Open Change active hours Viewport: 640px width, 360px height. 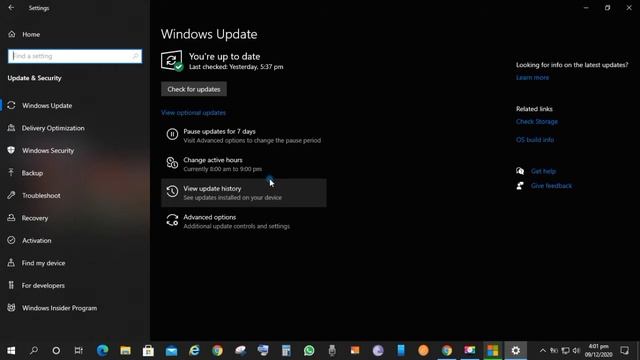coord(244,164)
